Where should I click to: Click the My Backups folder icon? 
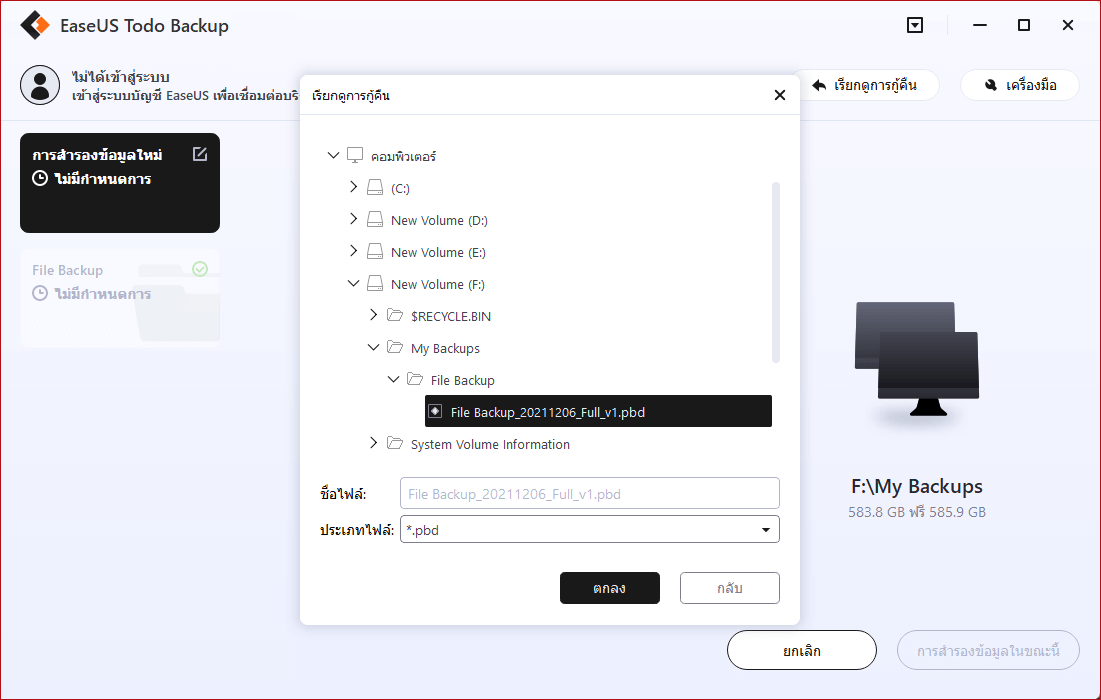click(x=395, y=348)
